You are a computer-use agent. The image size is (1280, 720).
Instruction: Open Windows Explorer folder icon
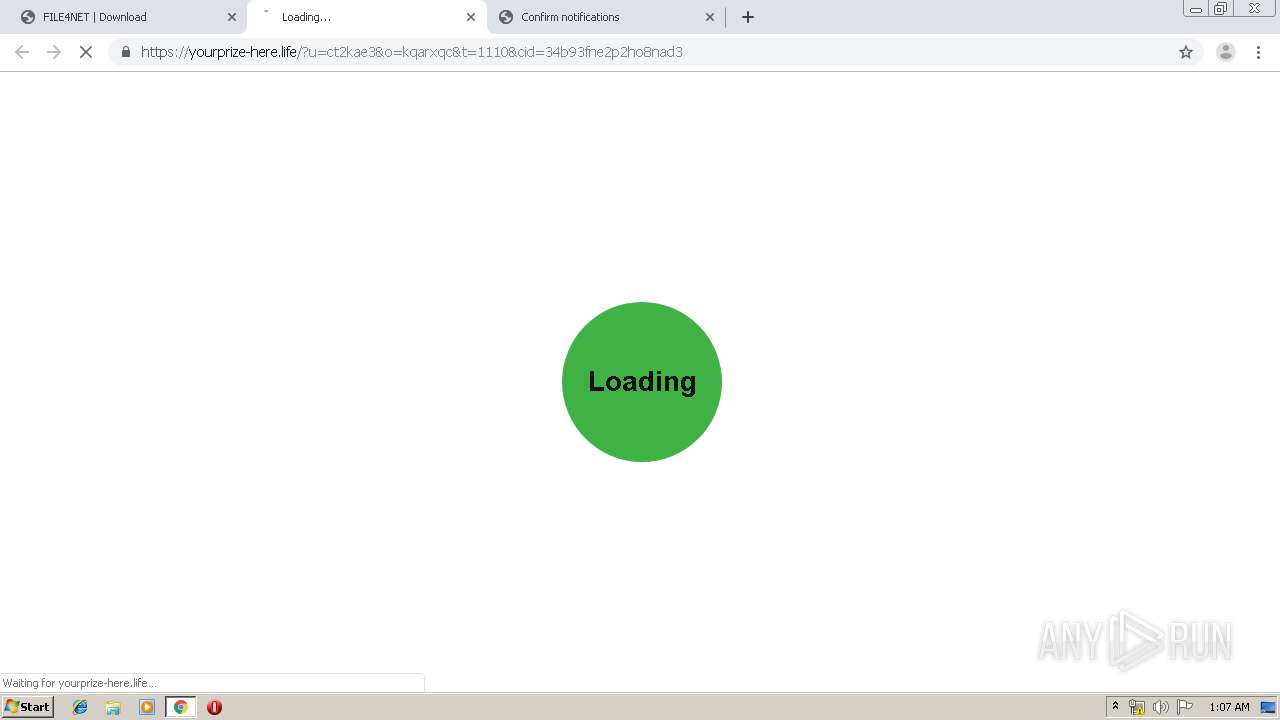(x=113, y=707)
